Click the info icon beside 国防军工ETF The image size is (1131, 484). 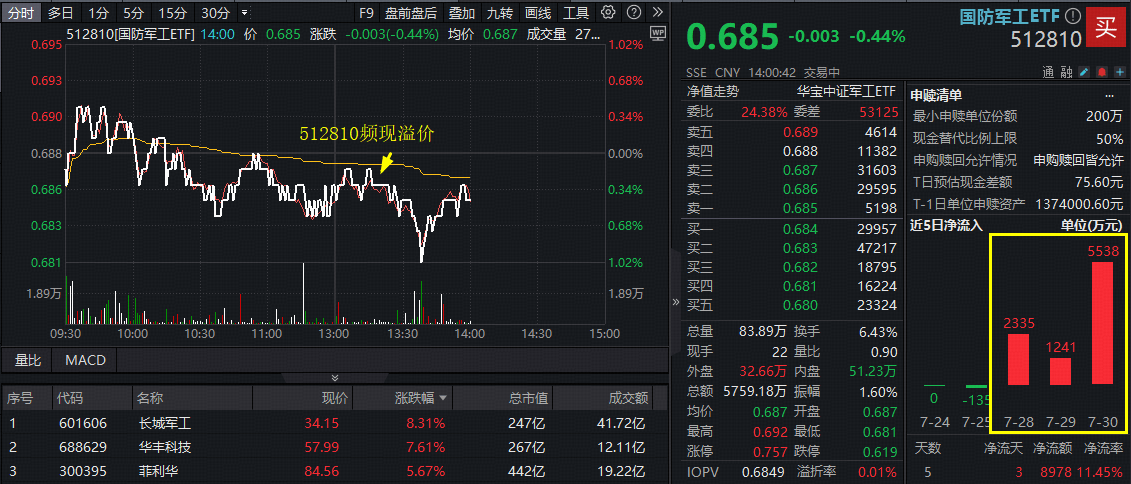1072,16
